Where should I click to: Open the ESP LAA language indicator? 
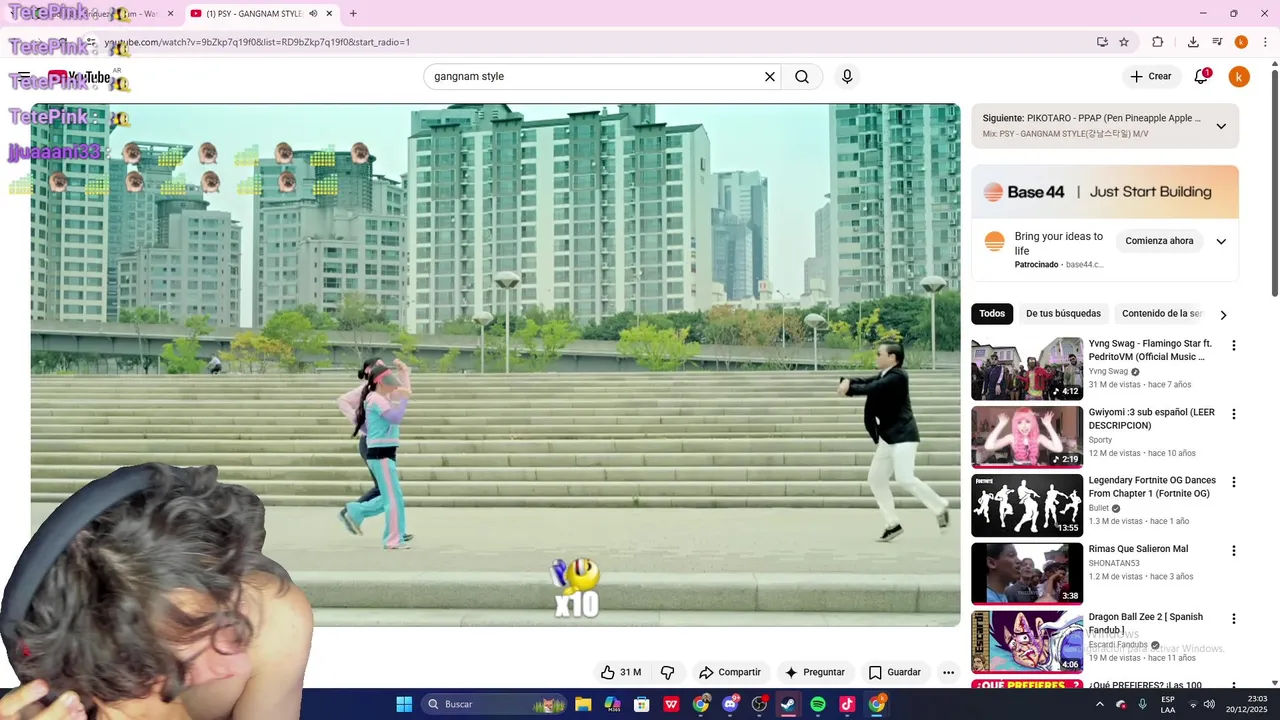coord(1168,704)
